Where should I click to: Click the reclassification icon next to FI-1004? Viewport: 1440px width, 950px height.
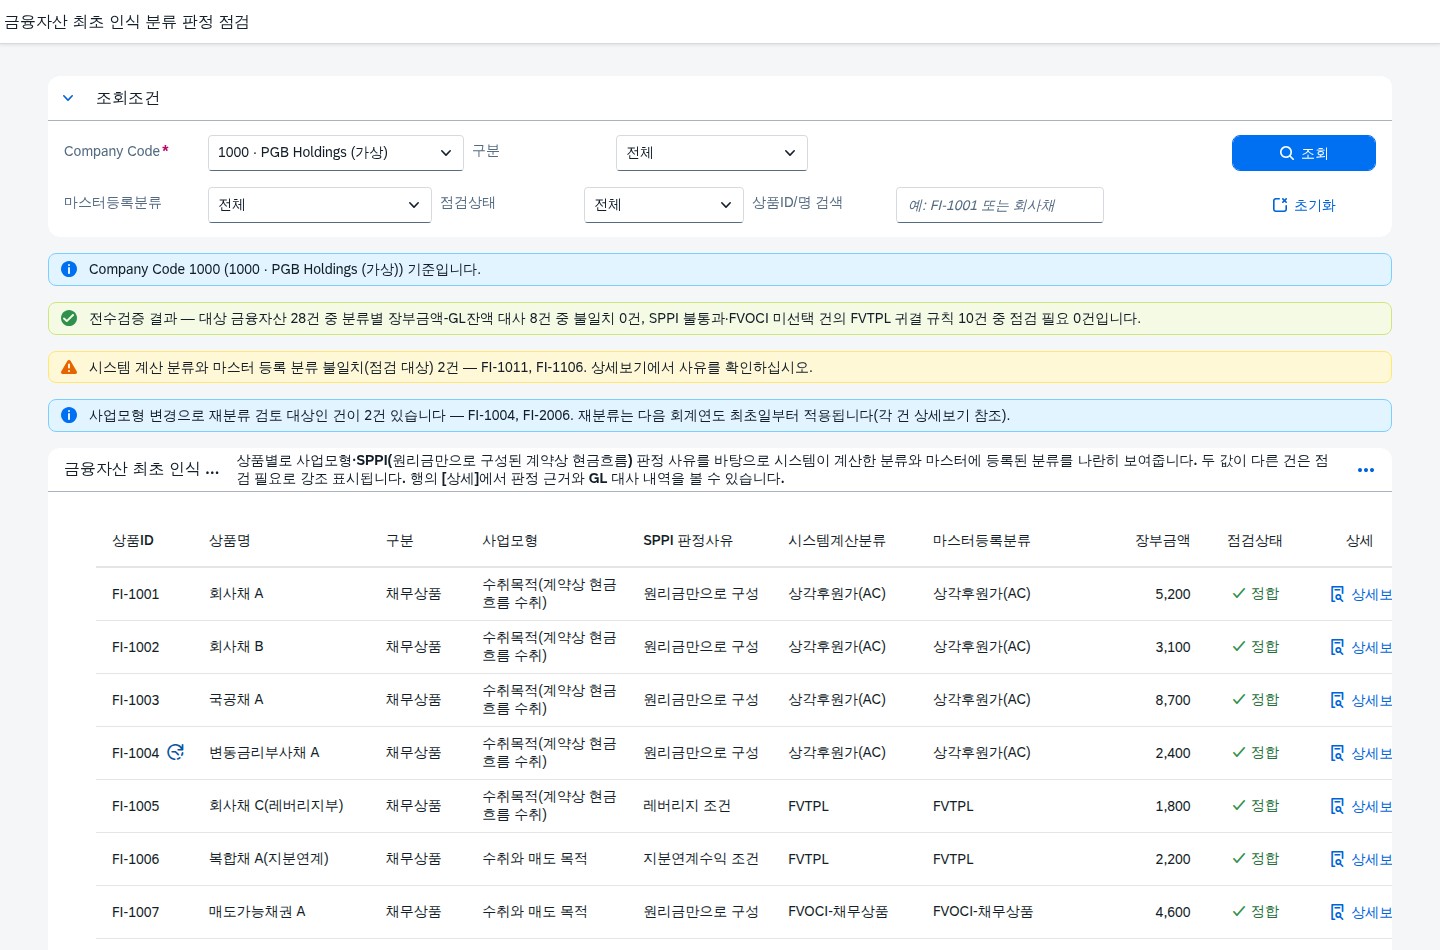tap(175, 752)
